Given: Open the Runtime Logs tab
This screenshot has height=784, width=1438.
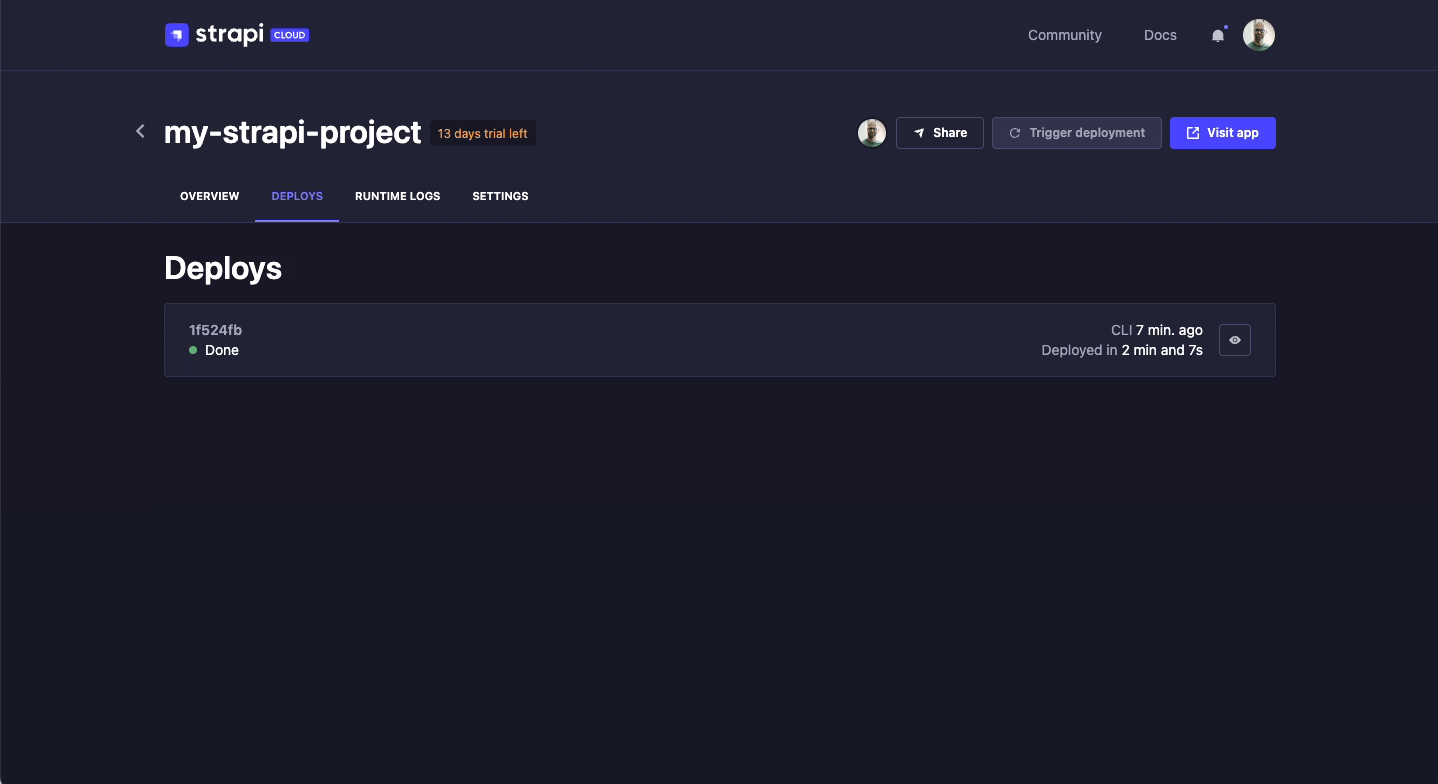Looking at the screenshot, I should tap(397, 196).
